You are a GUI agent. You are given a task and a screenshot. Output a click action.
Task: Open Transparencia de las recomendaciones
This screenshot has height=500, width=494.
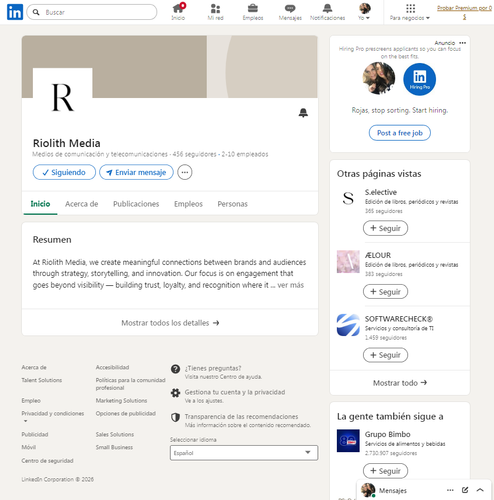[241, 416]
